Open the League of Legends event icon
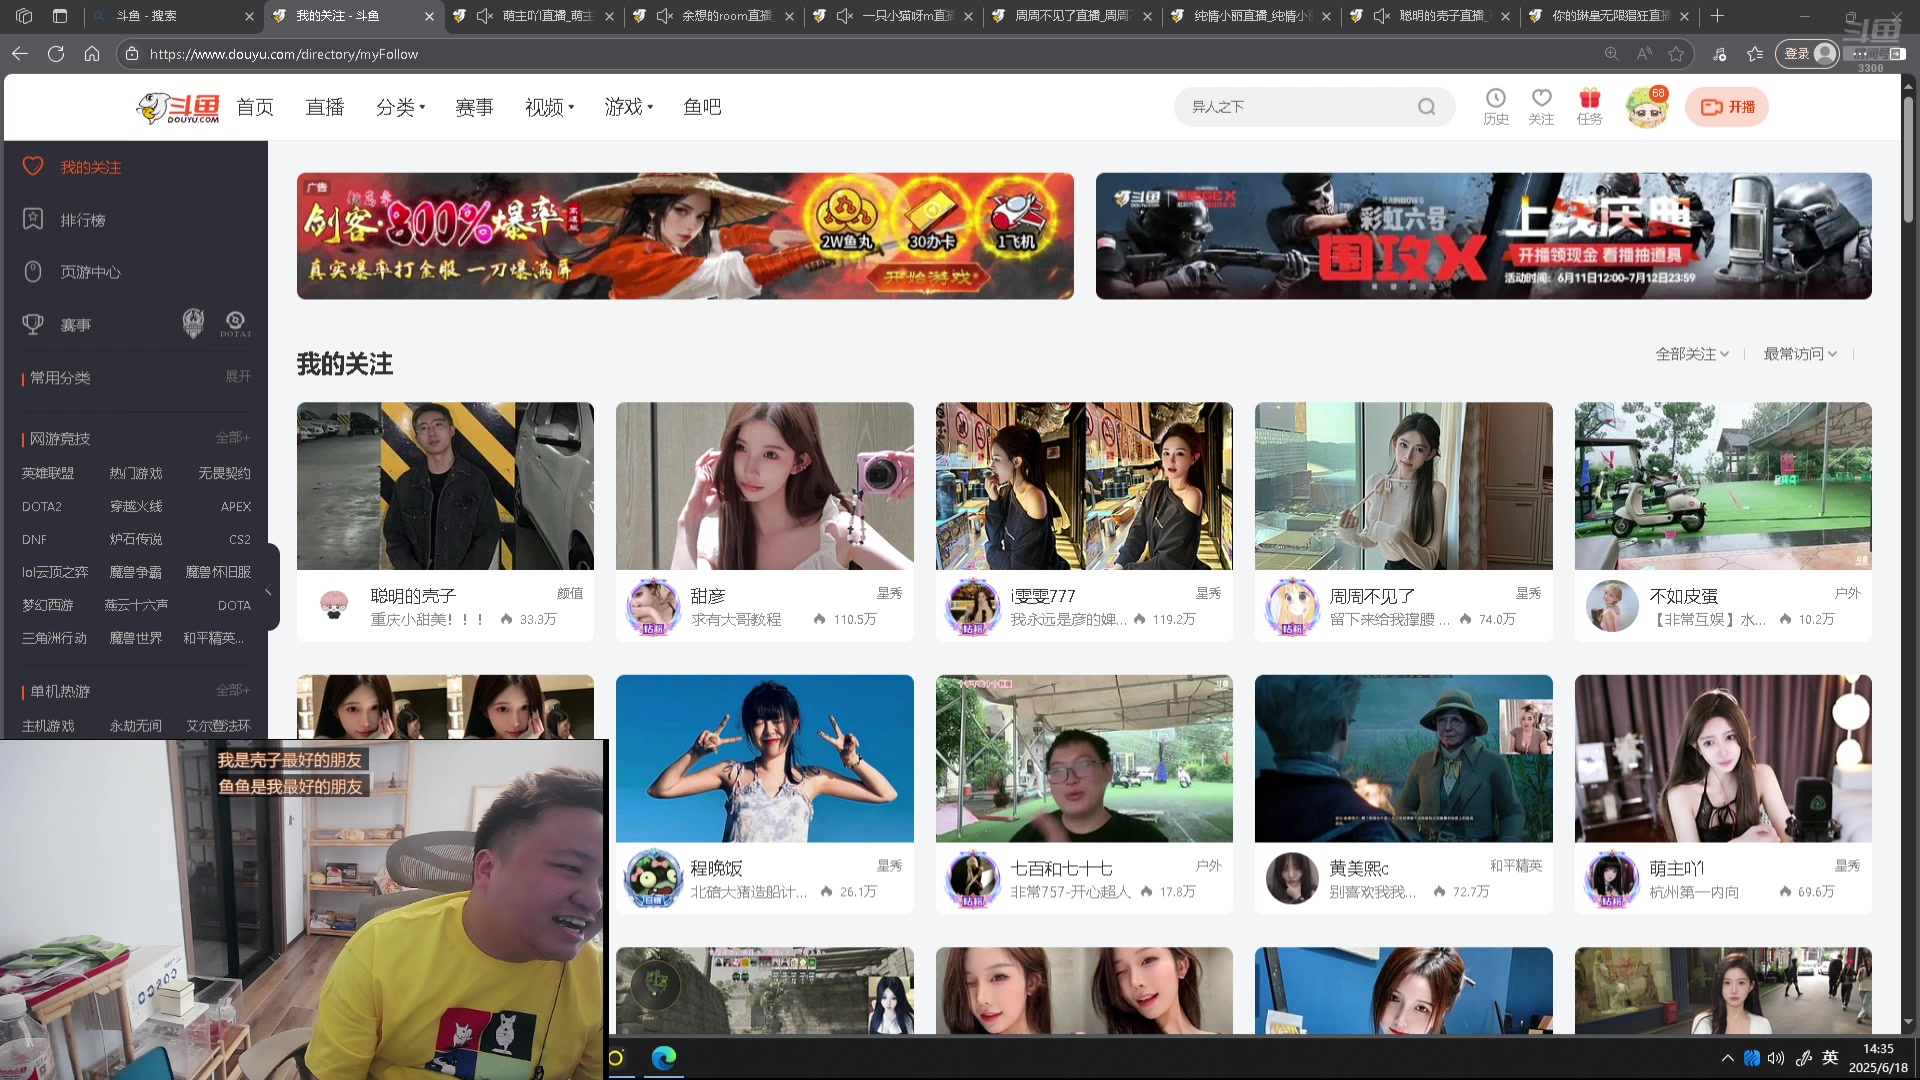 [x=193, y=324]
